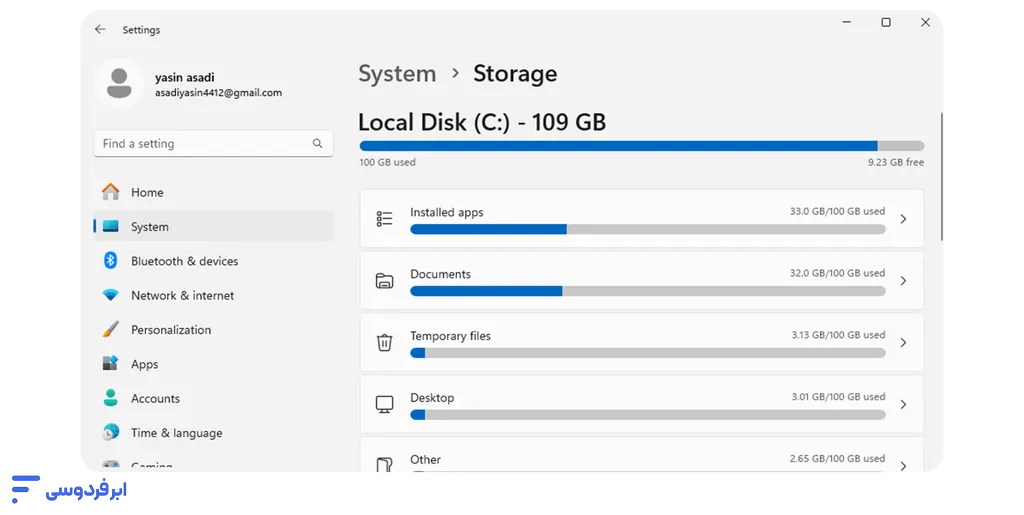The height and width of the screenshot is (515, 1024).
Task: Select Personalization in the sidebar
Action: coord(171,330)
